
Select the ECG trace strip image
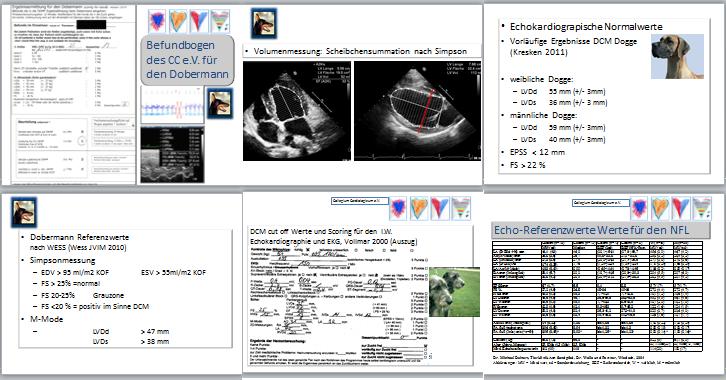(172, 106)
